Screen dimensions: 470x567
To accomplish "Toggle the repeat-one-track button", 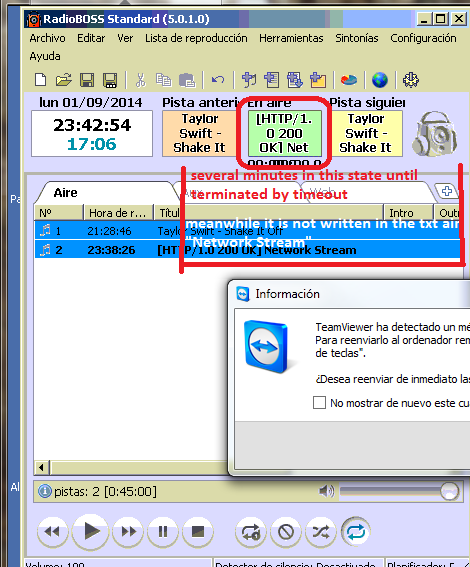I will 251,532.
